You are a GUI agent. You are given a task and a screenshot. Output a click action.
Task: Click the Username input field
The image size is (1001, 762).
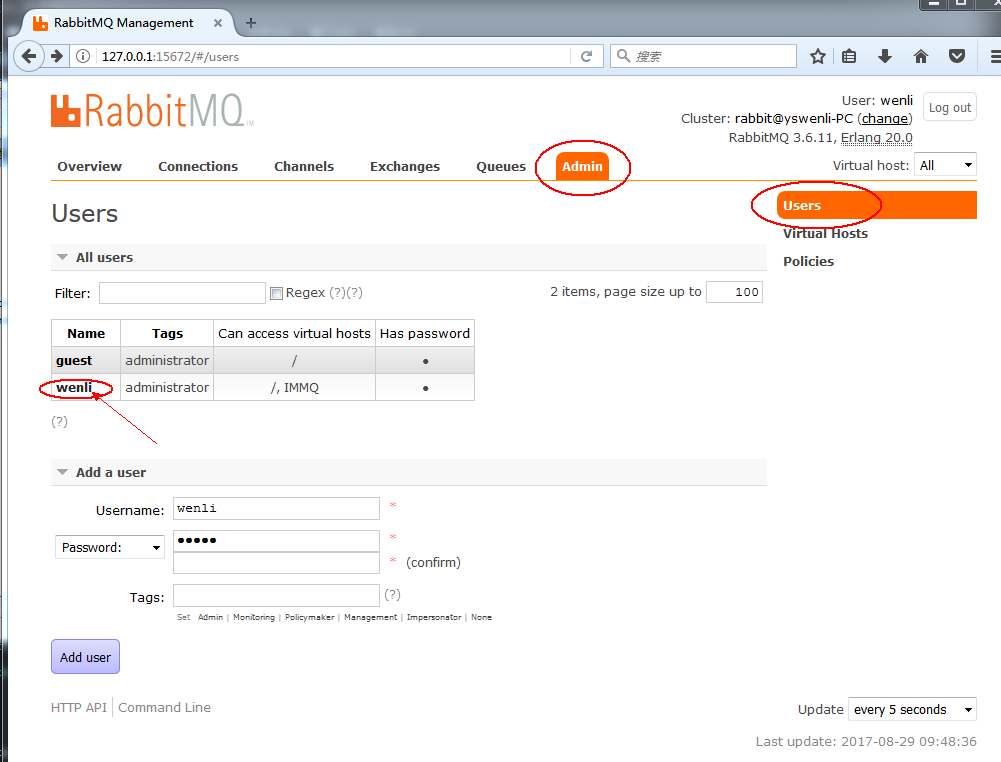point(276,509)
